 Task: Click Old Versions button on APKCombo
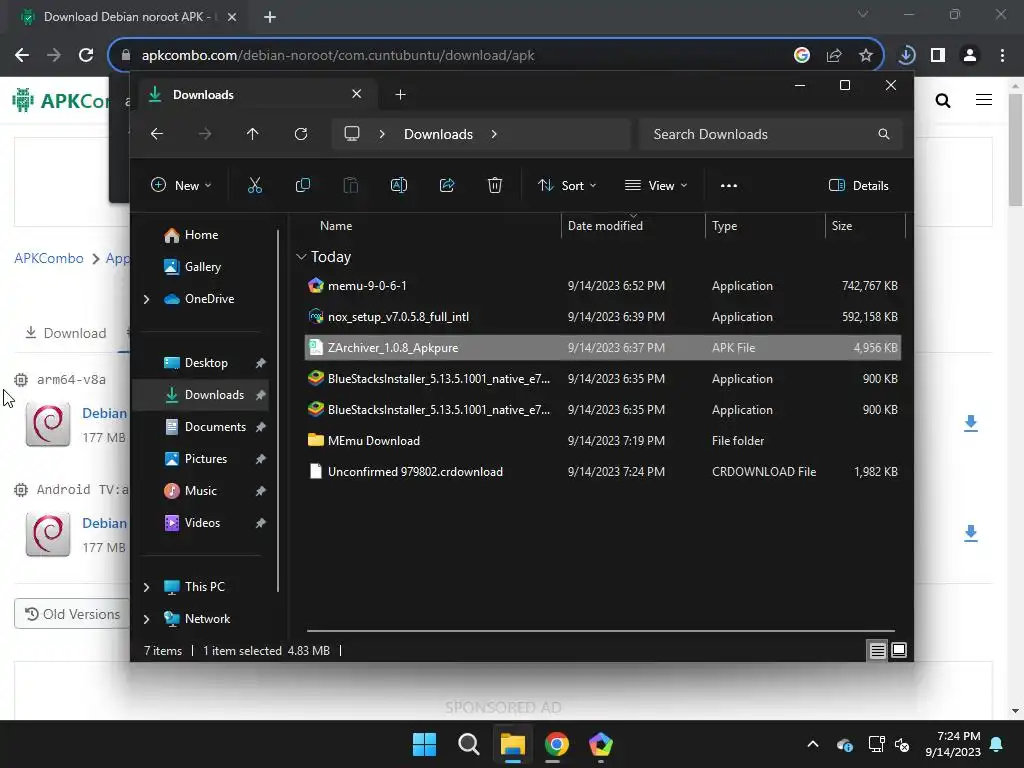coord(72,615)
